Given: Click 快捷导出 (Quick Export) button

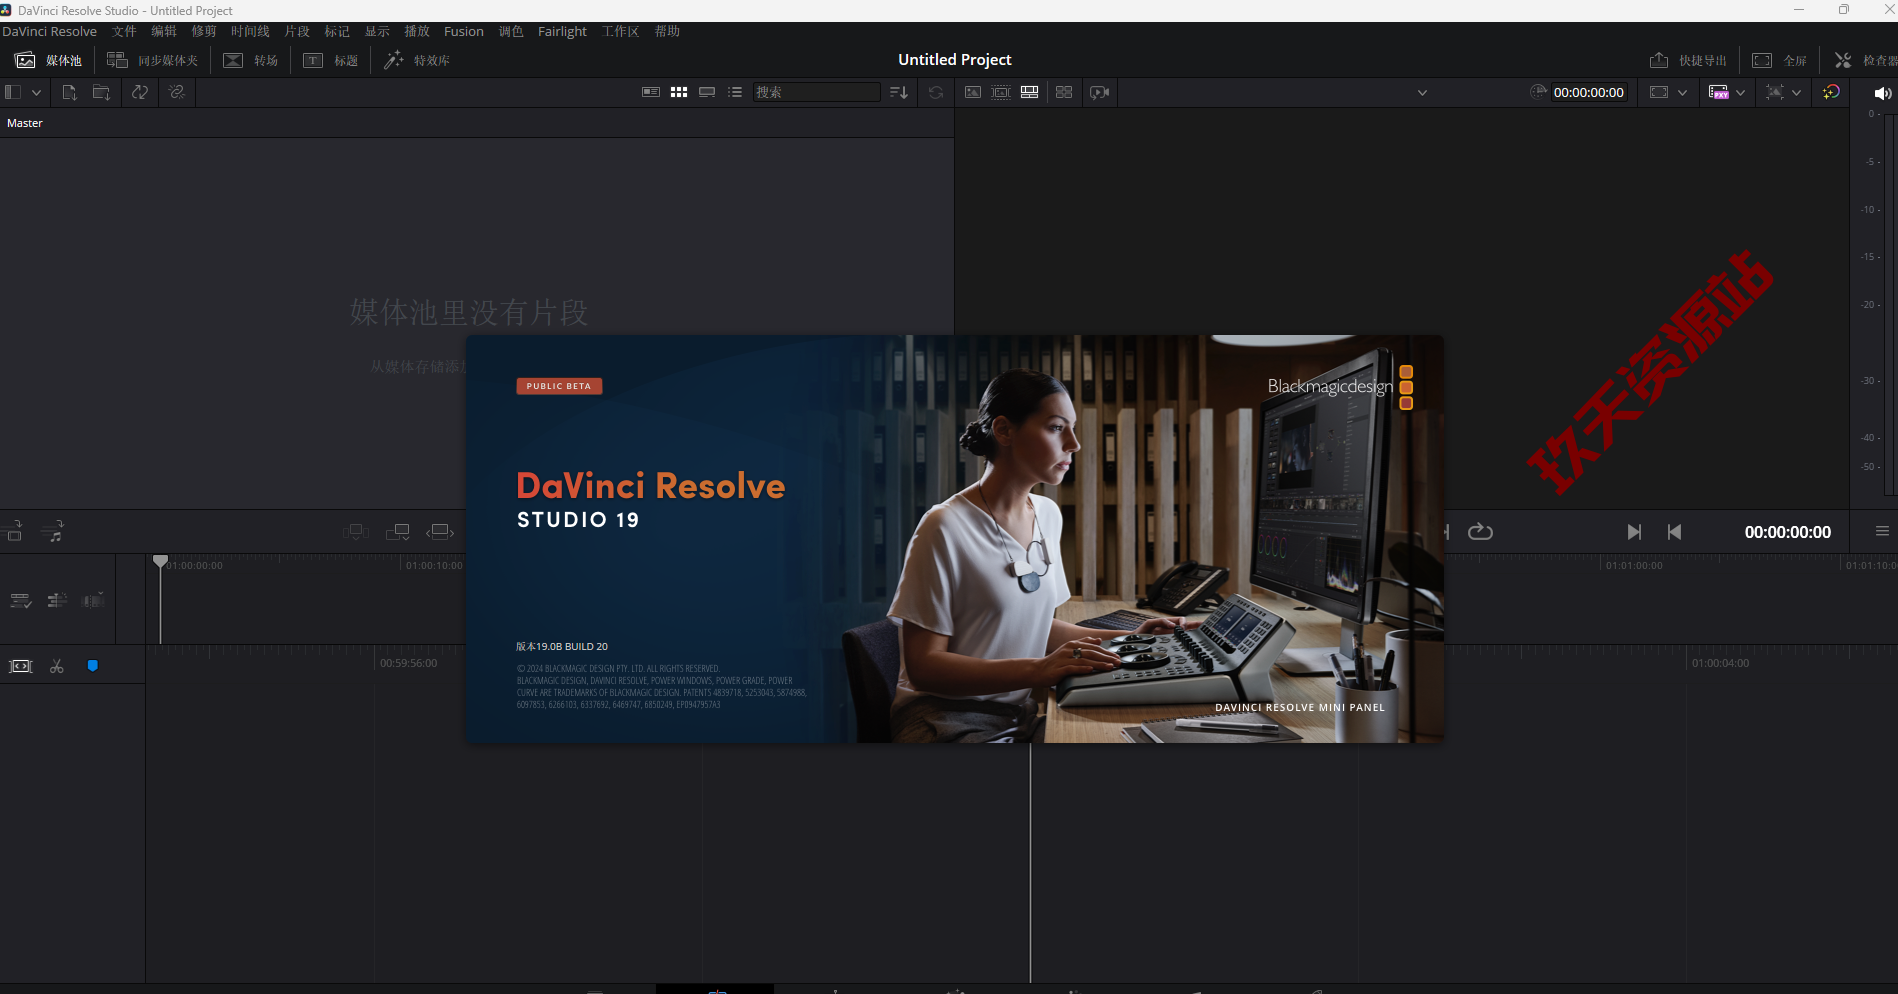Looking at the screenshot, I should coord(1688,60).
